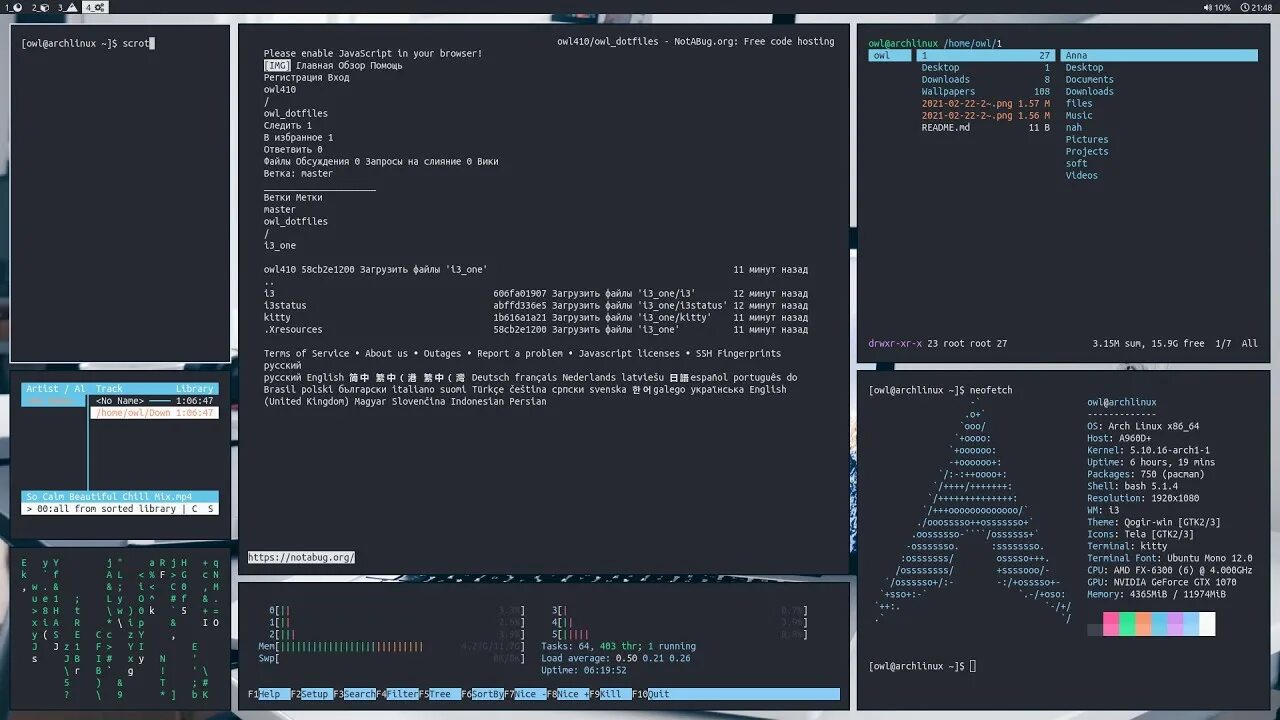Click CPU 5 usage bar in htop

(x=679, y=634)
